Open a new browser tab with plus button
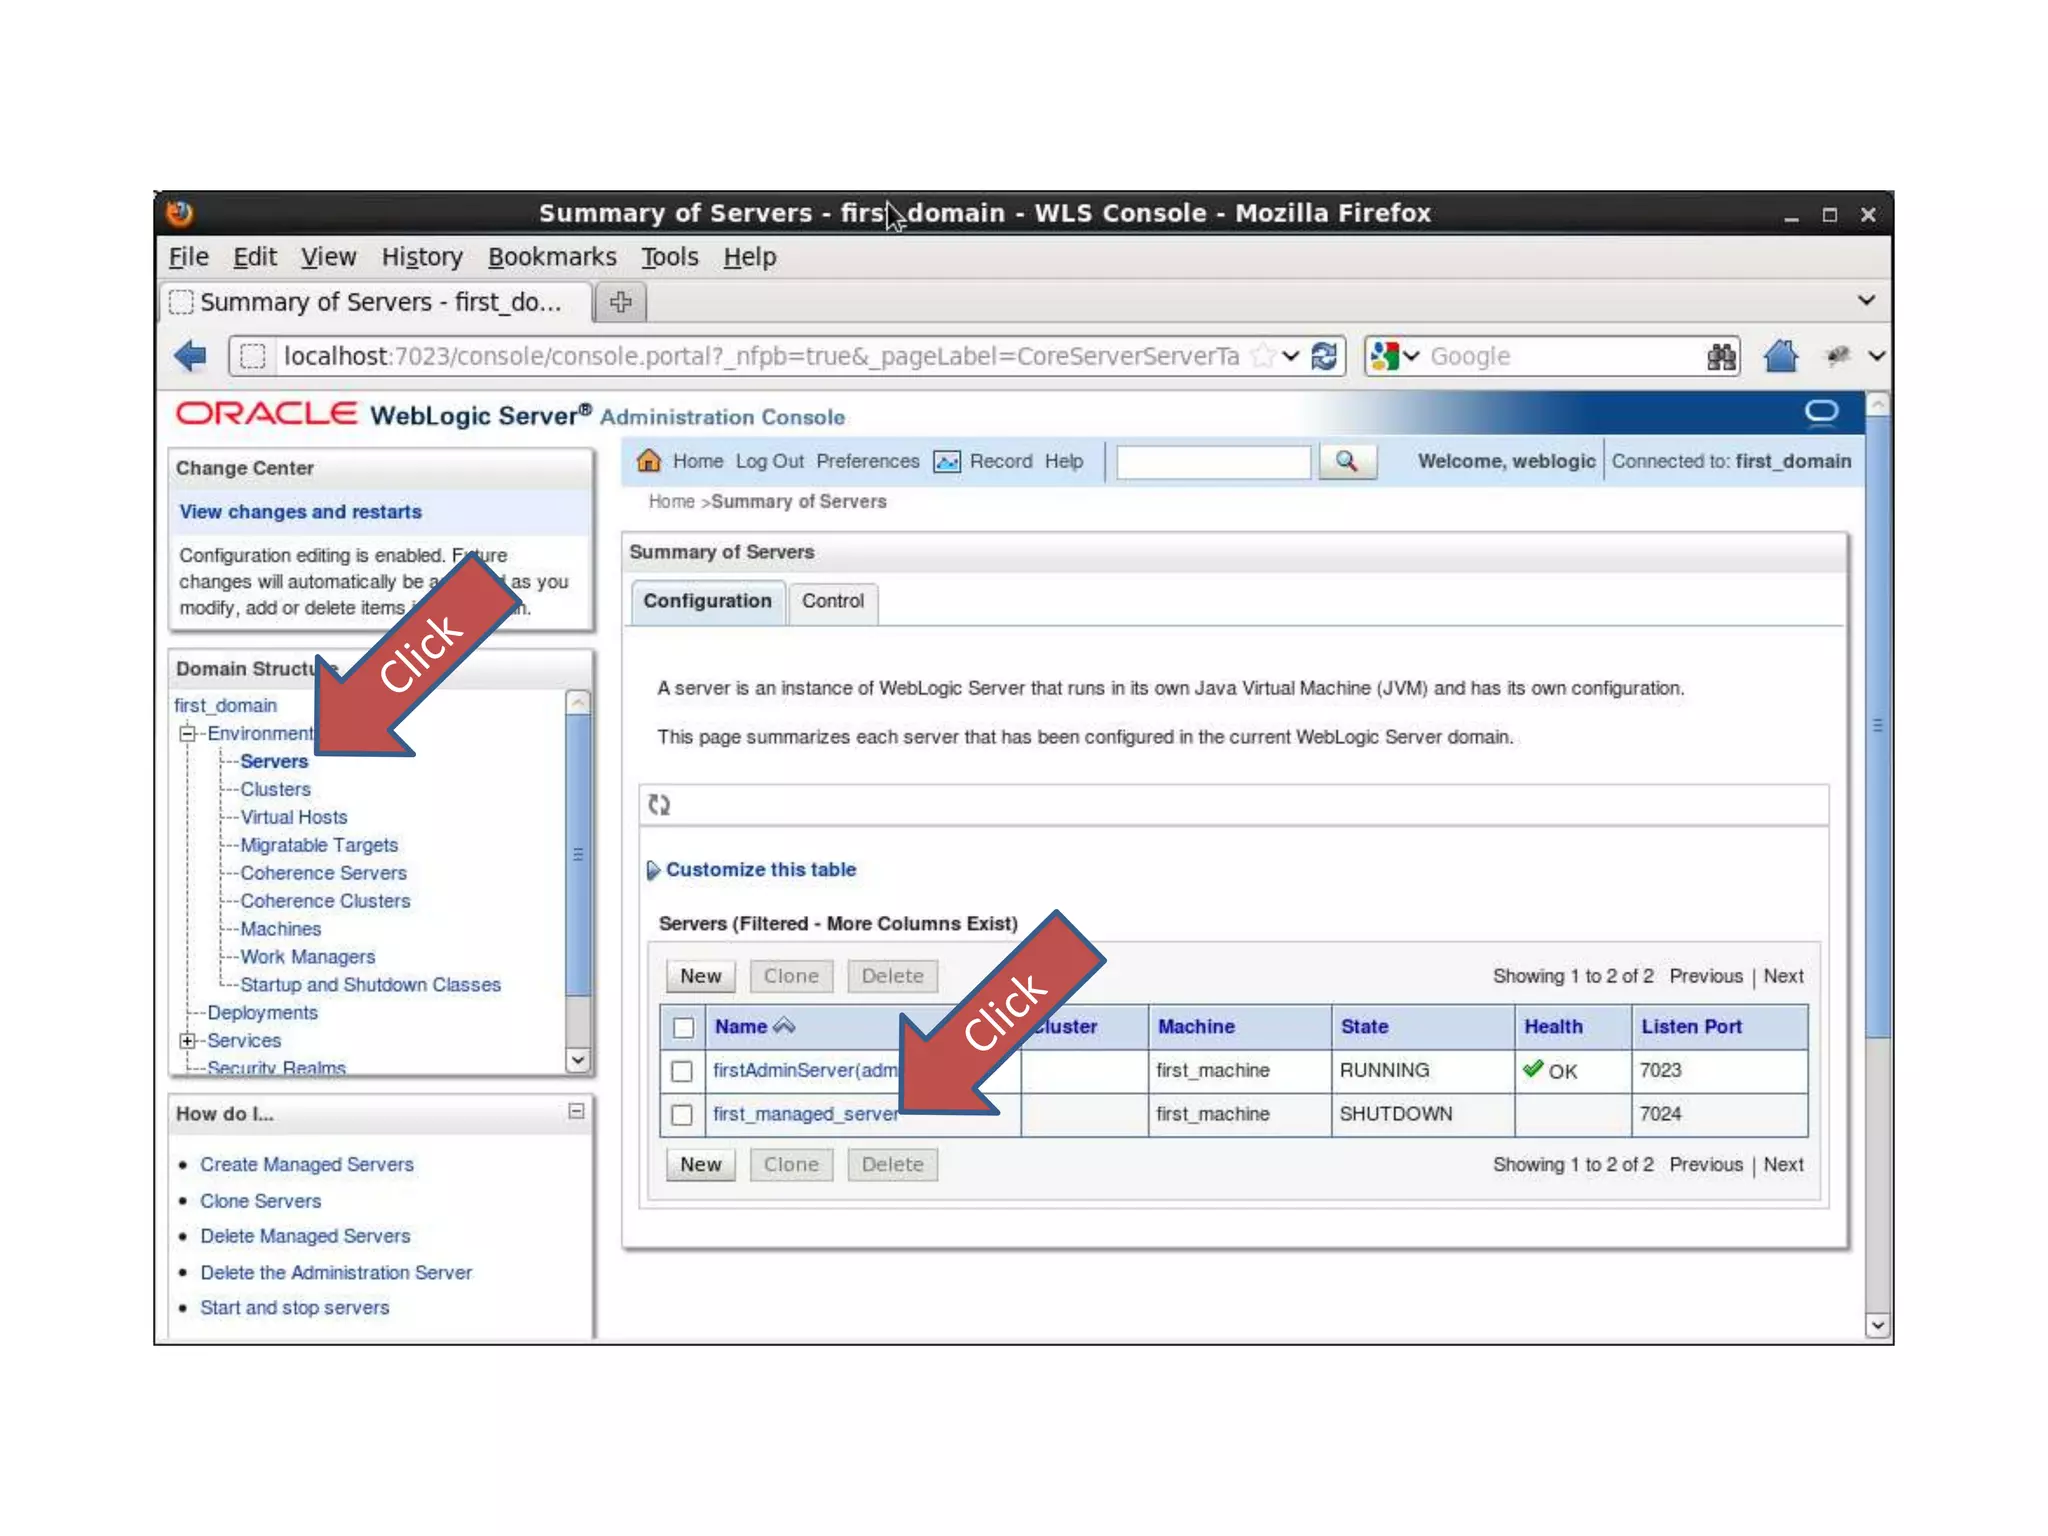2048x1536 pixels. tap(620, 302)
